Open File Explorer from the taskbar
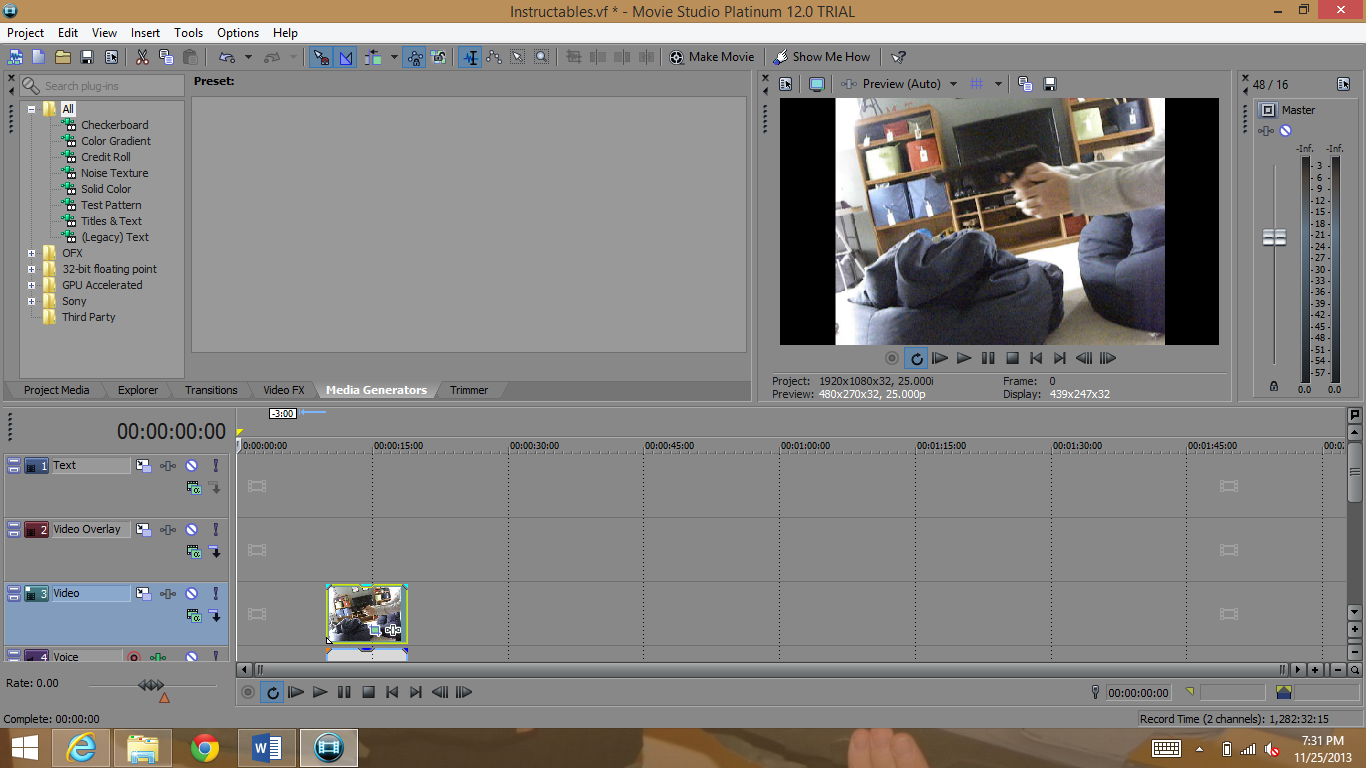The image size is (1366, 768). point(143,747)
